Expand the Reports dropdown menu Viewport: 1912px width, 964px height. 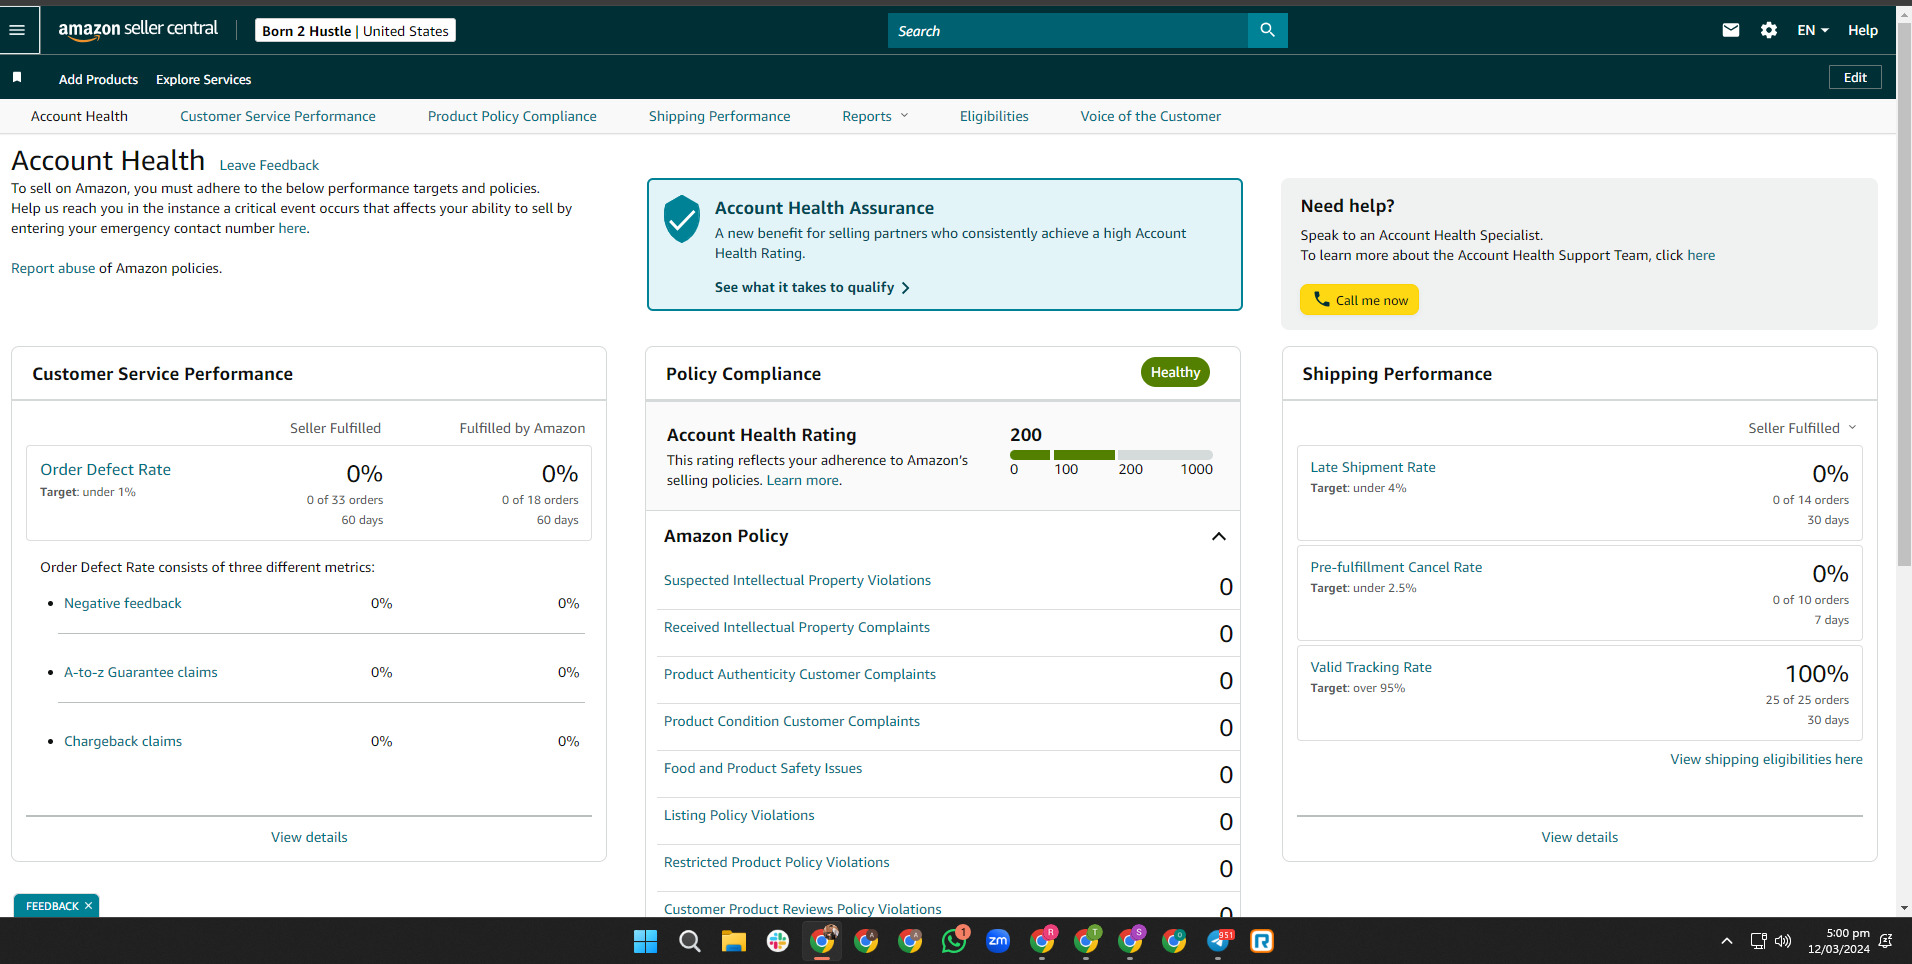point(875,116)
